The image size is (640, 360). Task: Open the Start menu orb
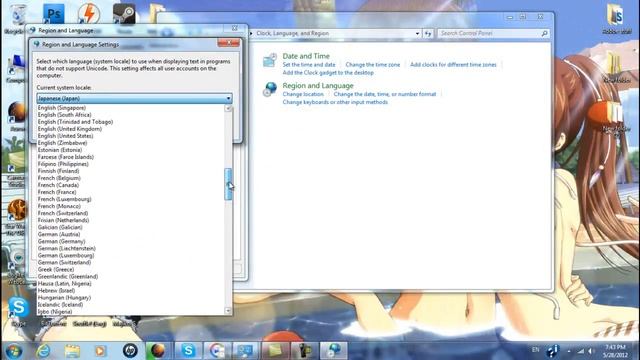pos(13,351)
